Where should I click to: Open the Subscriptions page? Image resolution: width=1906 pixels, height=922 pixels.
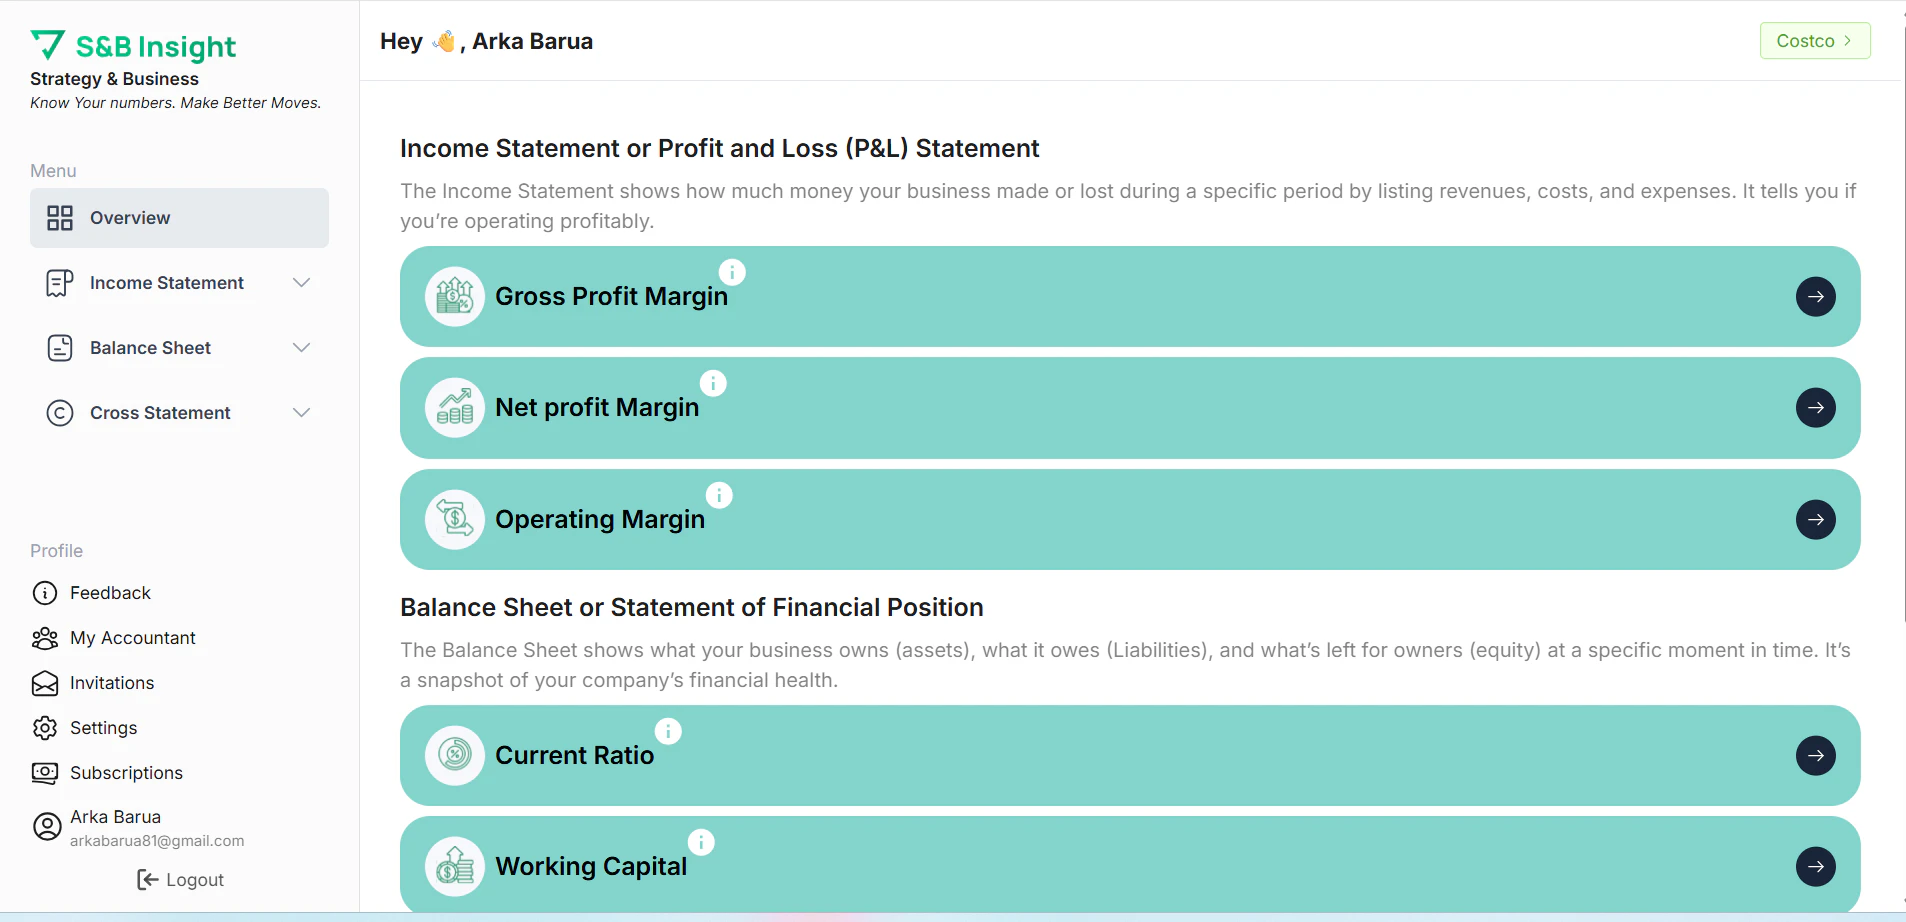(126, 773)
